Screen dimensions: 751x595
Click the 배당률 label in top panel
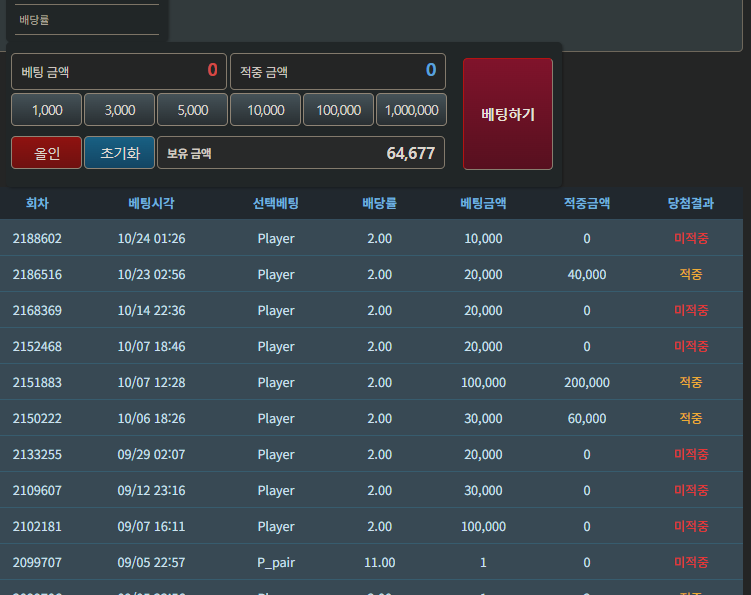click(34, 20)
